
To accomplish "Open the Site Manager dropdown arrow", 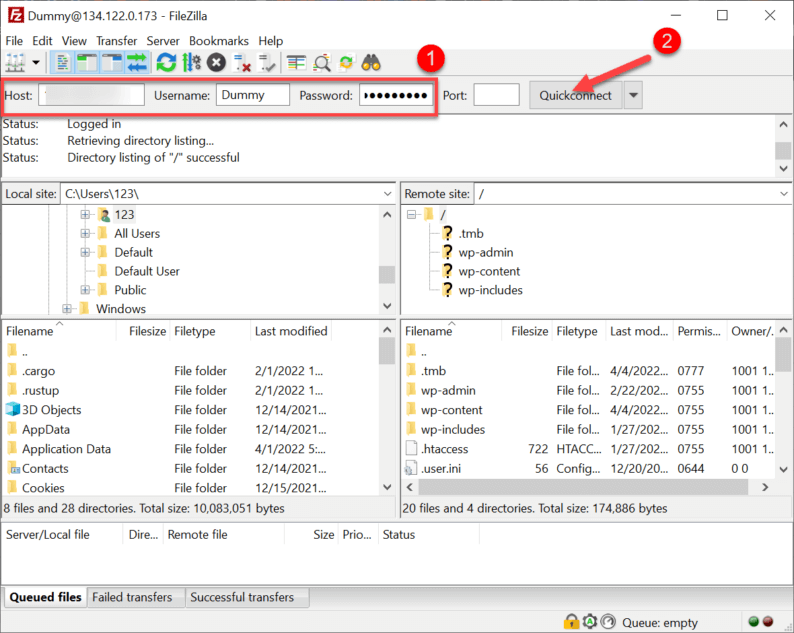I will tap(36, 63).
